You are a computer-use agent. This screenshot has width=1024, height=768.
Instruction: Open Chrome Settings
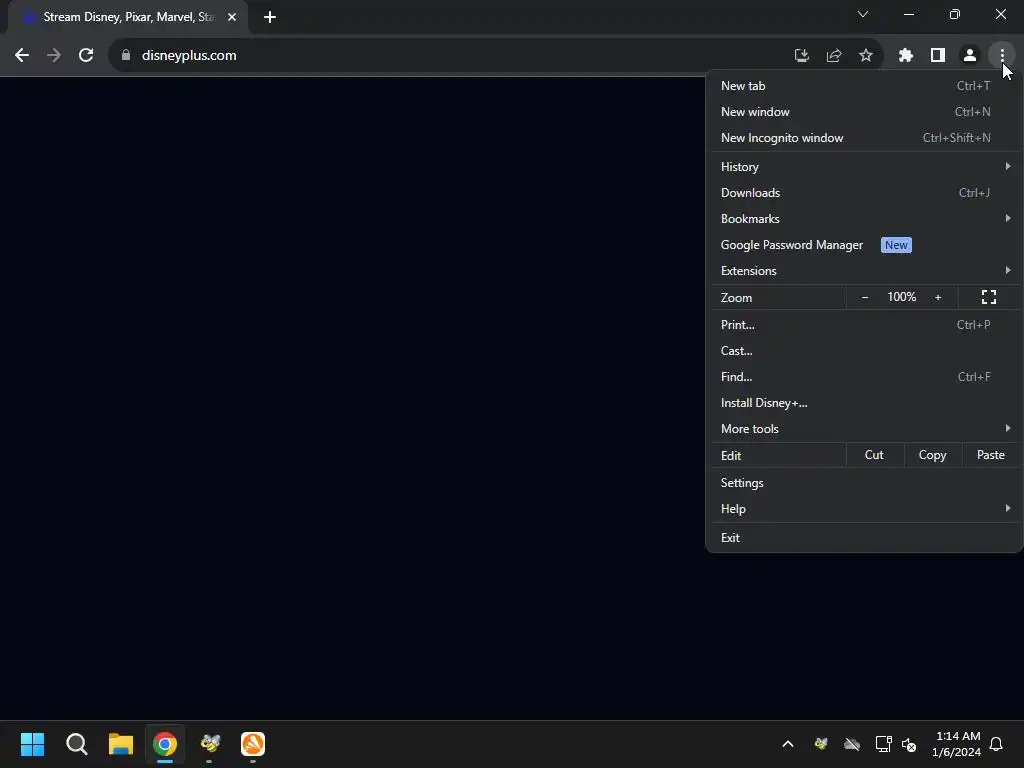(865, 483)
